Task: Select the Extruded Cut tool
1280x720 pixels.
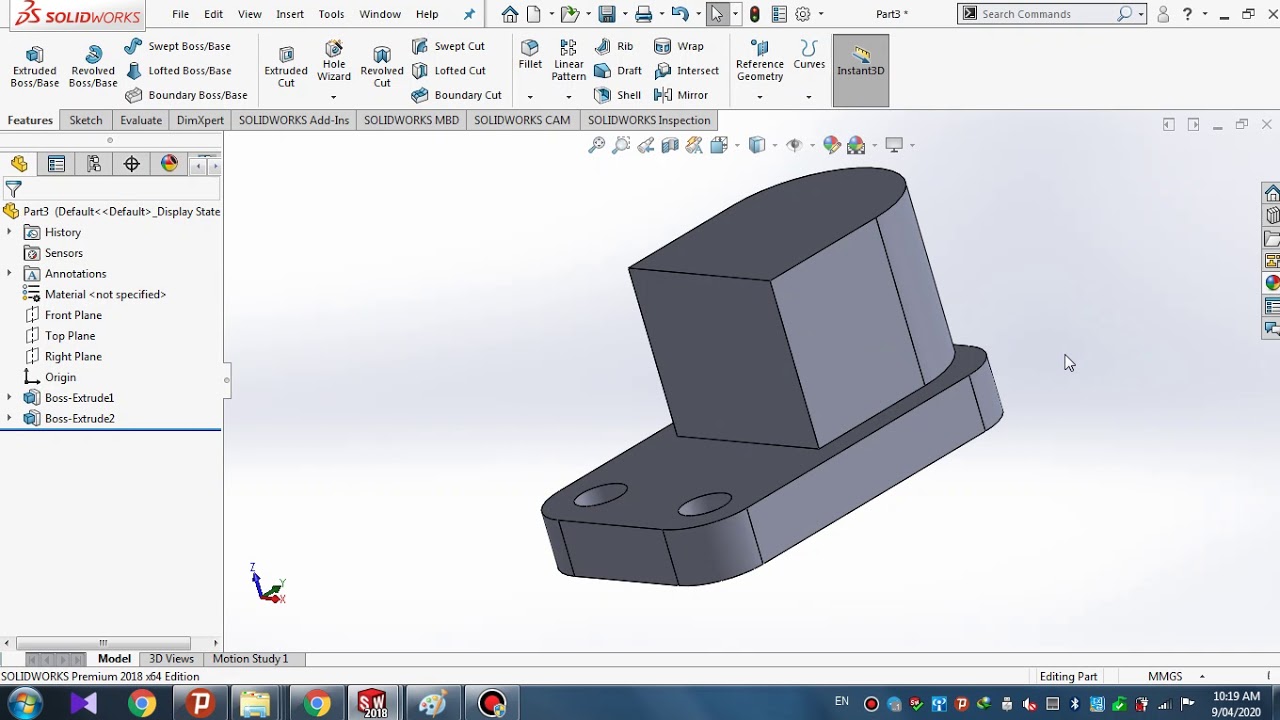Action: pyautogui.click(x=286, y=67)
